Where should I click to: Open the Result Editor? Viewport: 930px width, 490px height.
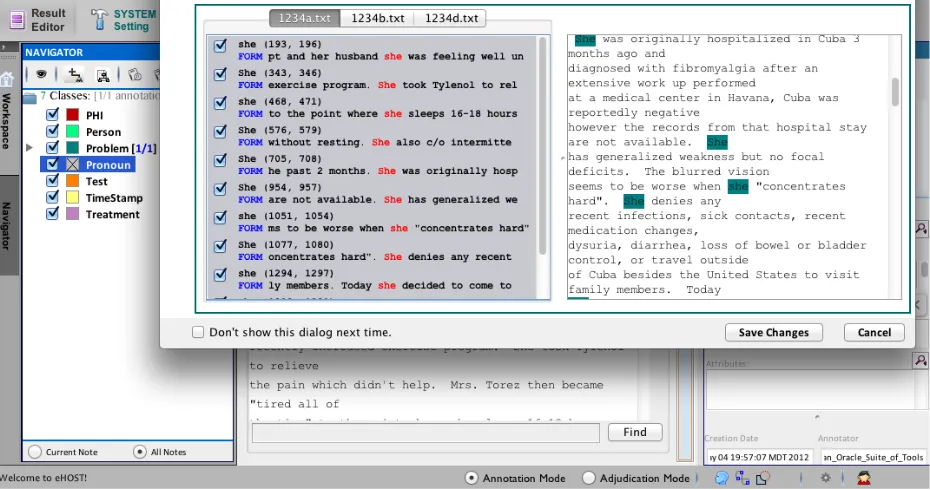click(x=37, y=20)
